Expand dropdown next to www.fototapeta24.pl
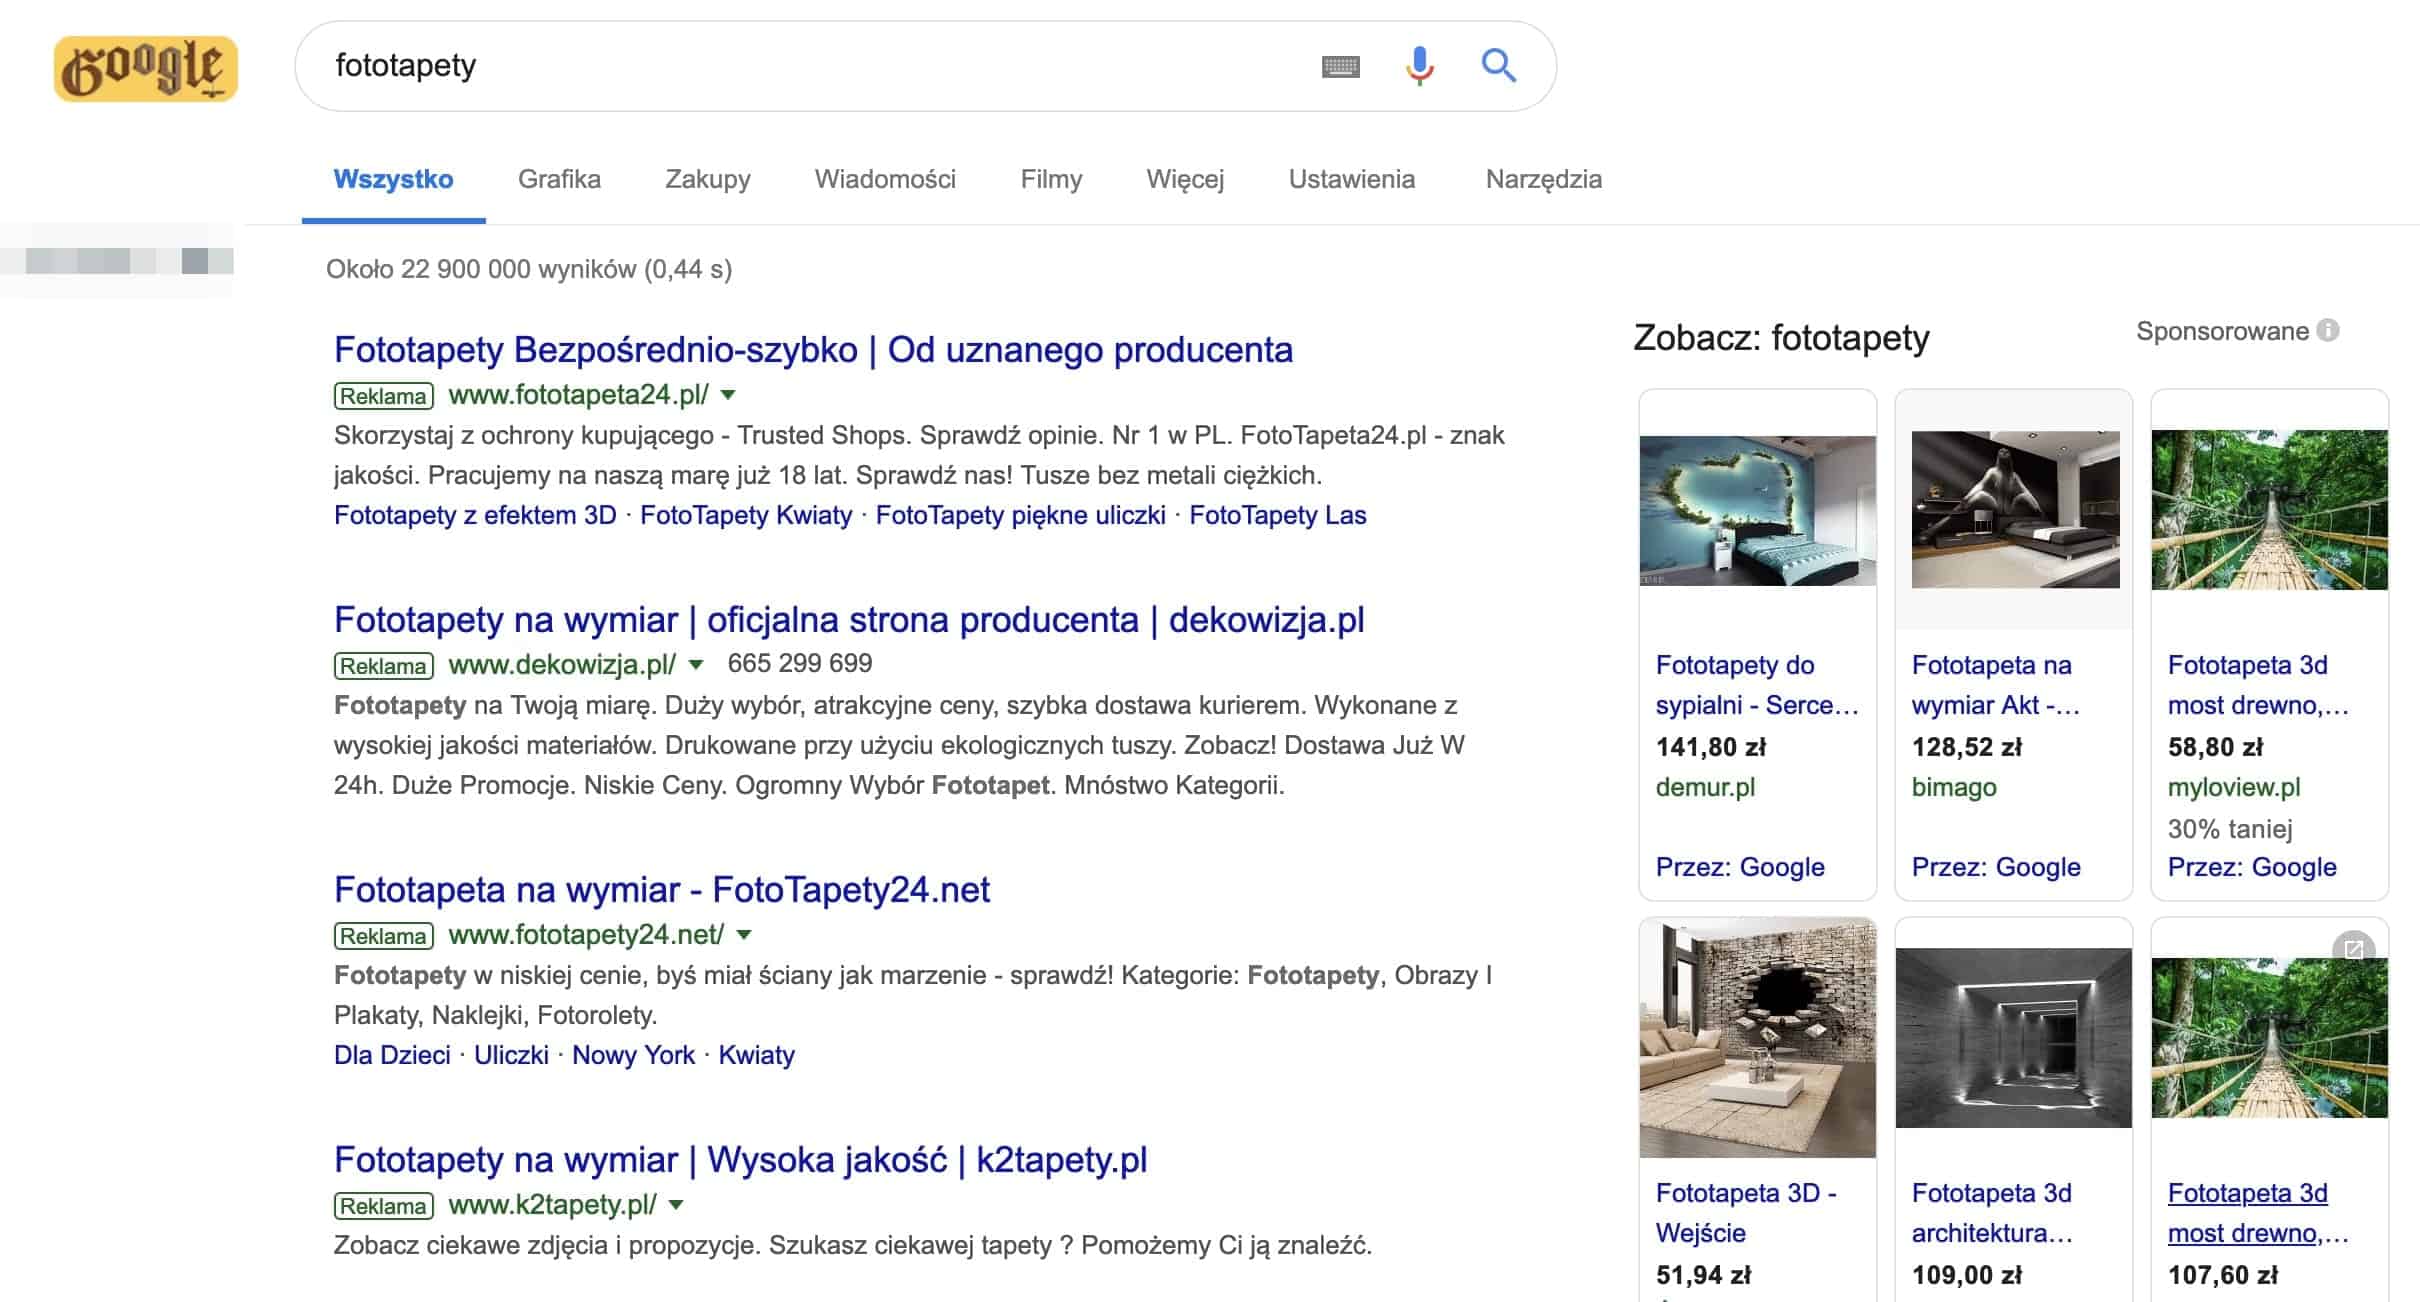This screenshot has width=2420, height=1302. (728, 395)
